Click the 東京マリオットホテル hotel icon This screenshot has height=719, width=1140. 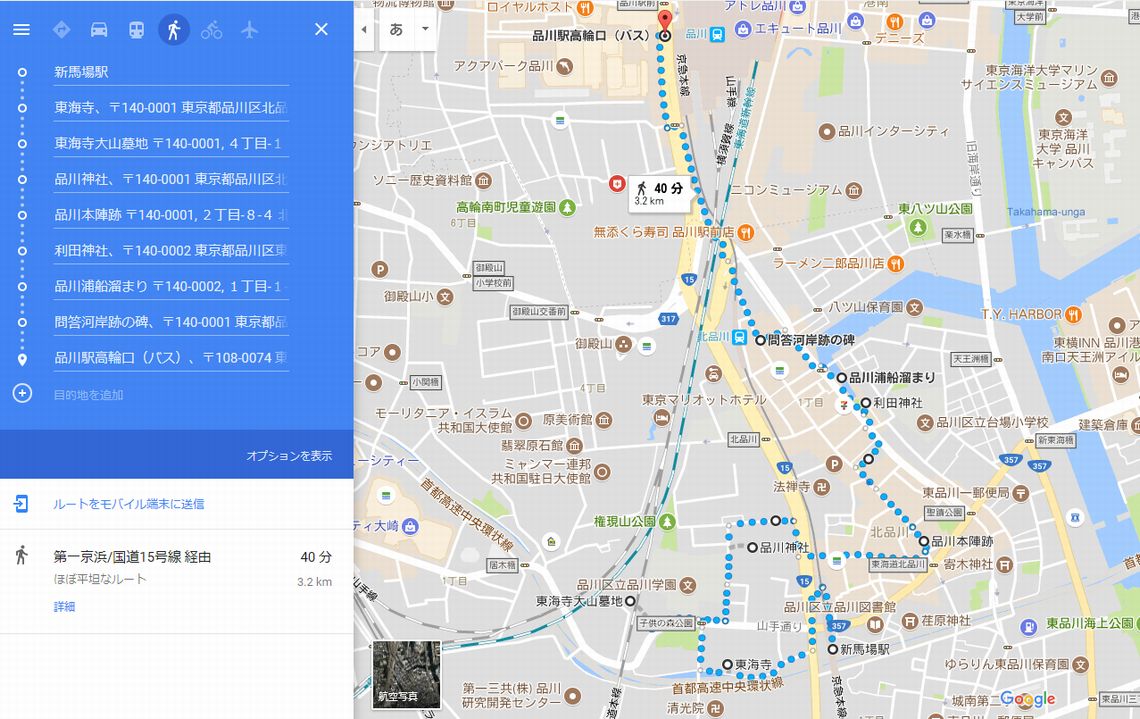pos(662,418)
